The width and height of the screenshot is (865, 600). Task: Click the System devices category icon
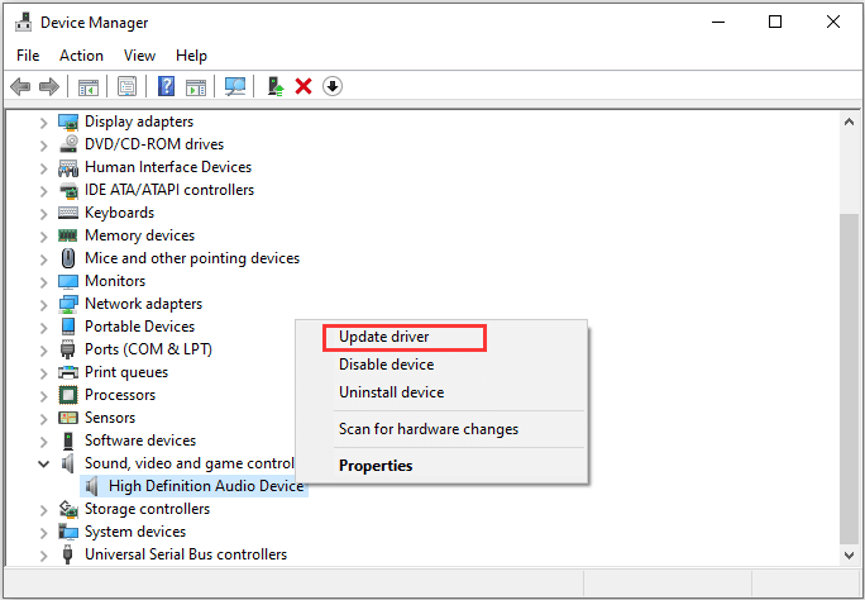pos(68,532)
